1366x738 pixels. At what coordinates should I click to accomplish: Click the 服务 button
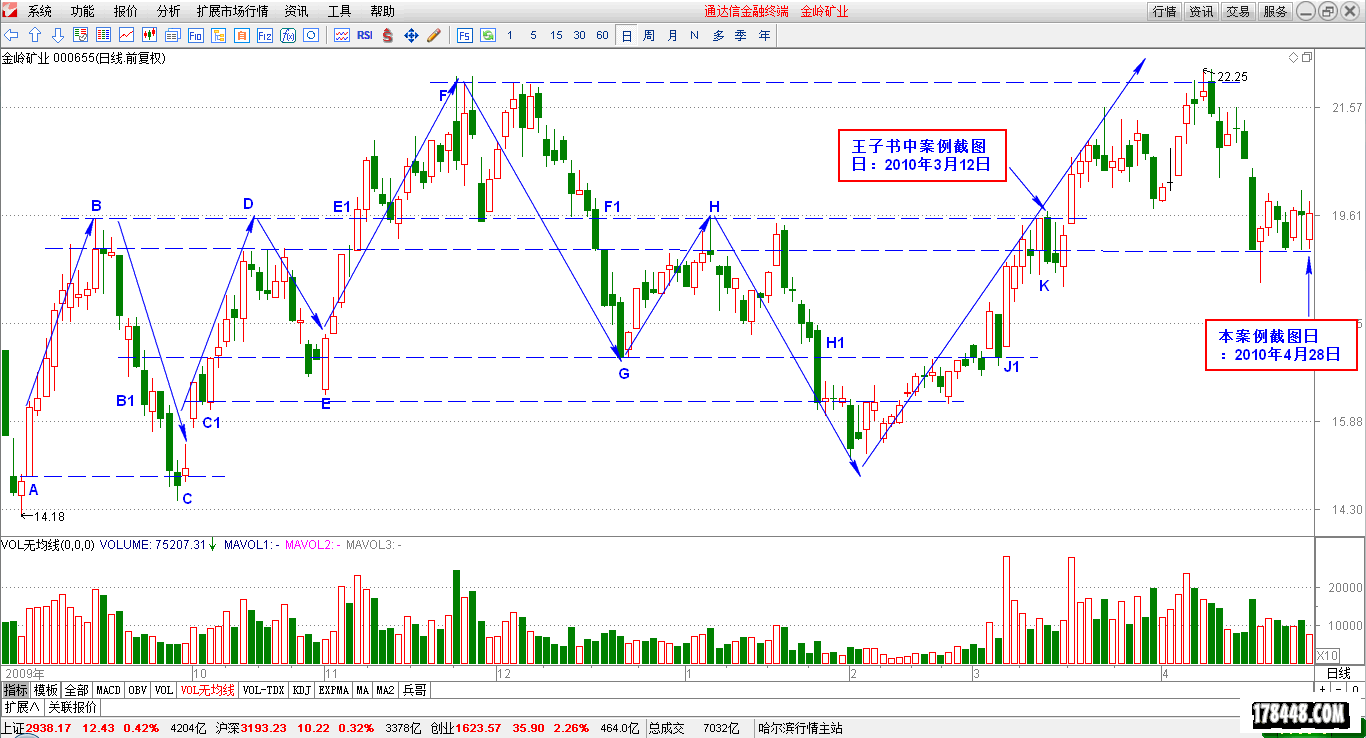coord(1275,11)
